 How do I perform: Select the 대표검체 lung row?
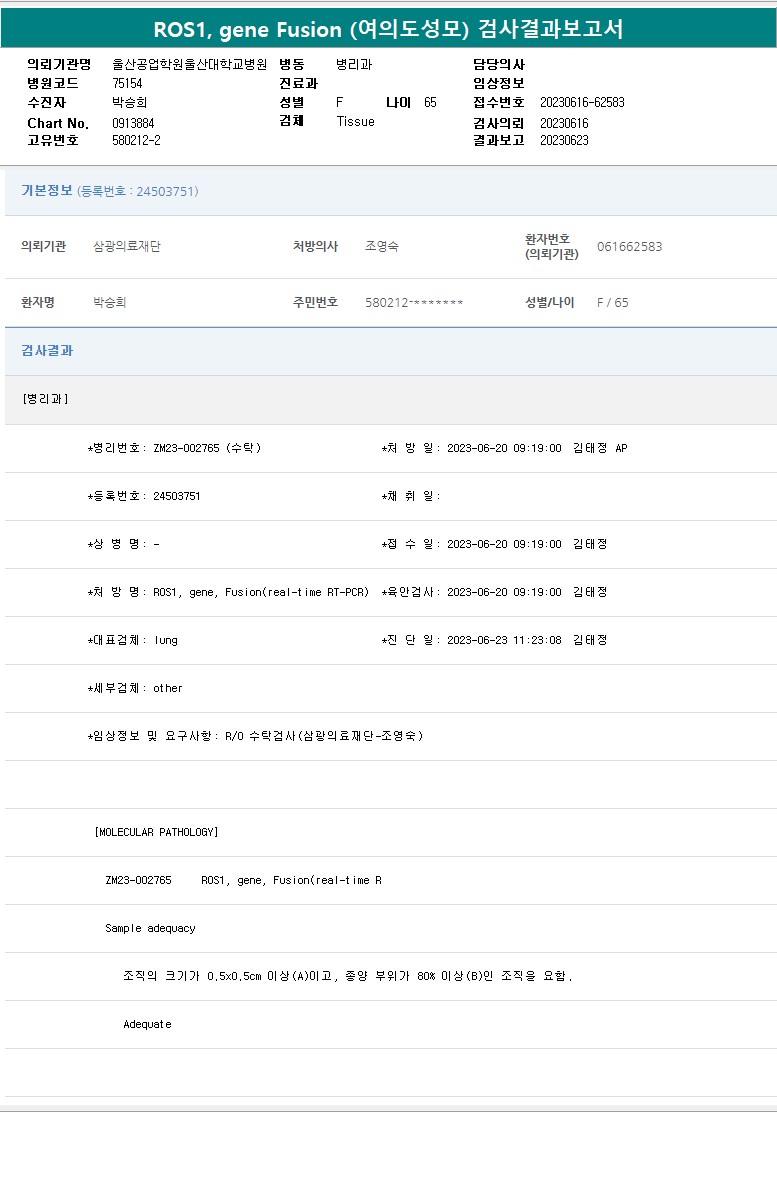tap(133, 640)
